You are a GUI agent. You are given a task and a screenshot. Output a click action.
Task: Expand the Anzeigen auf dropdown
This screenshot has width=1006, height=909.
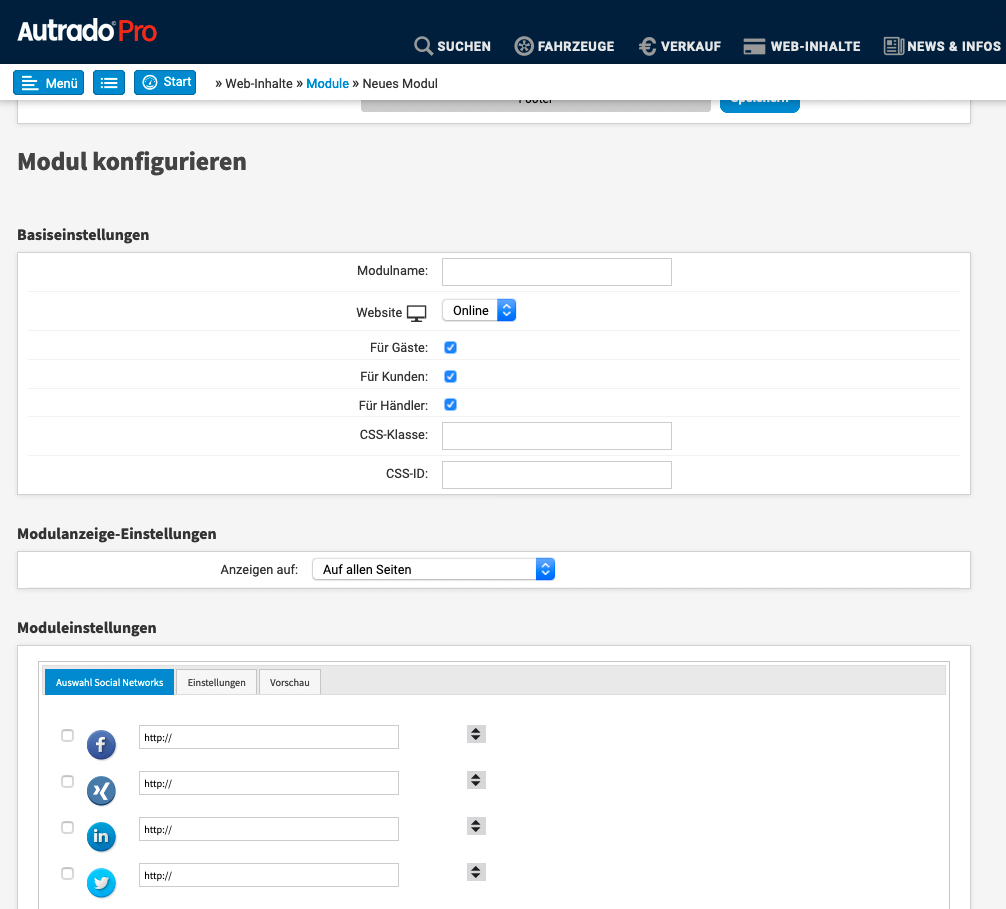[x=433, y=569]
